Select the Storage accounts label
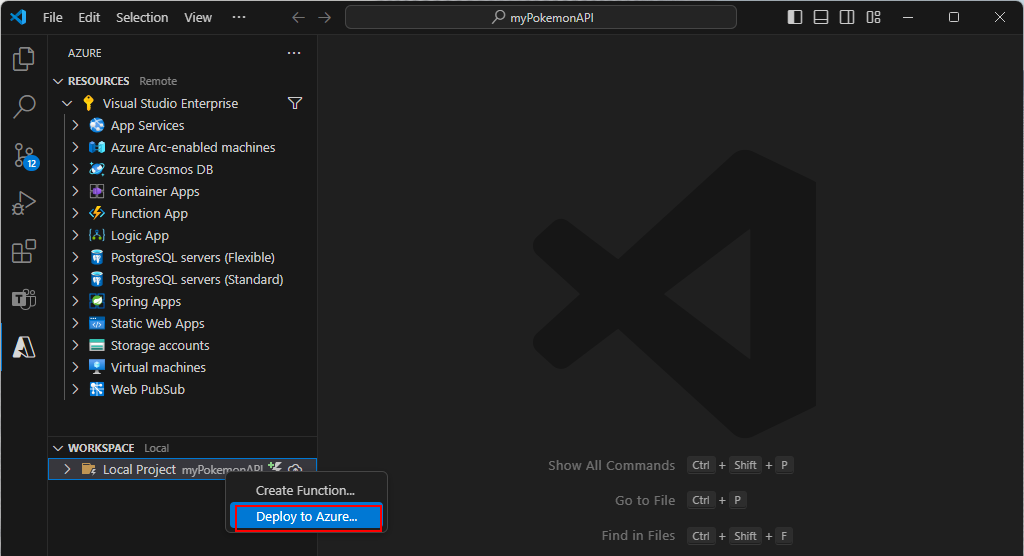The width and height of the screenshot is (1024, 556). point(160,346)
